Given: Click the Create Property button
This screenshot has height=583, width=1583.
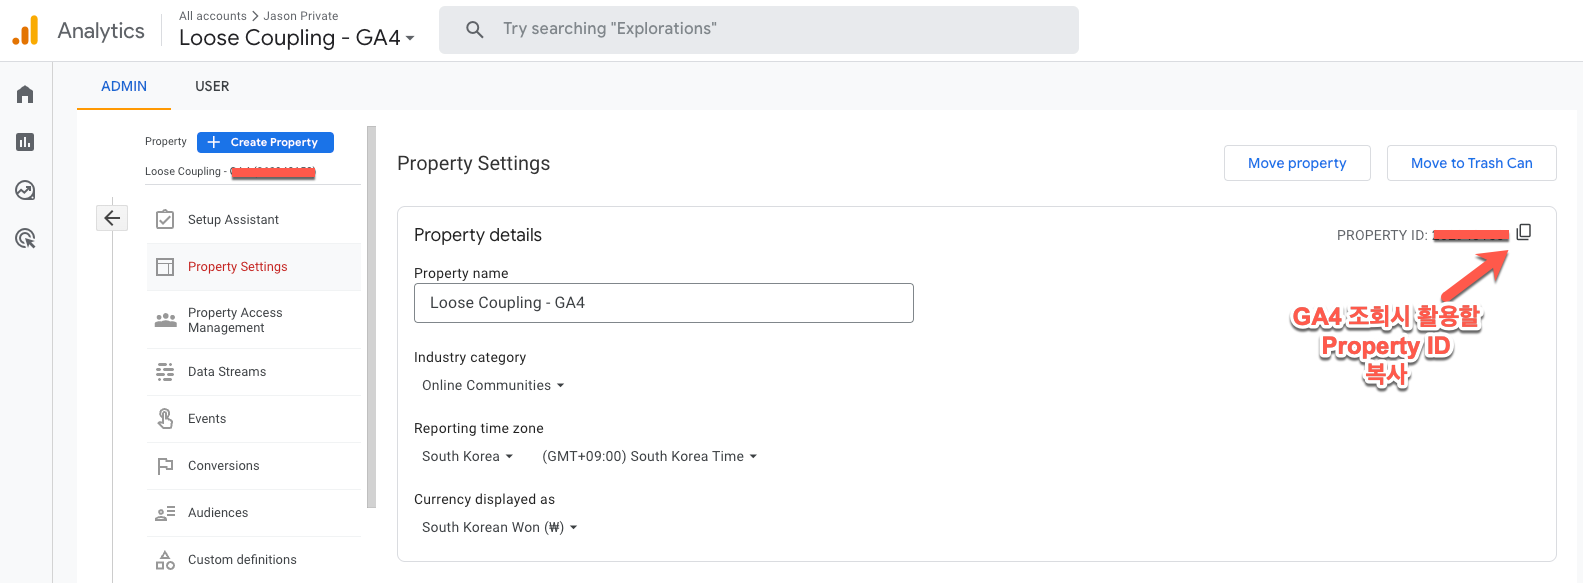Looking at the screenshot, I should pos(265,142).
